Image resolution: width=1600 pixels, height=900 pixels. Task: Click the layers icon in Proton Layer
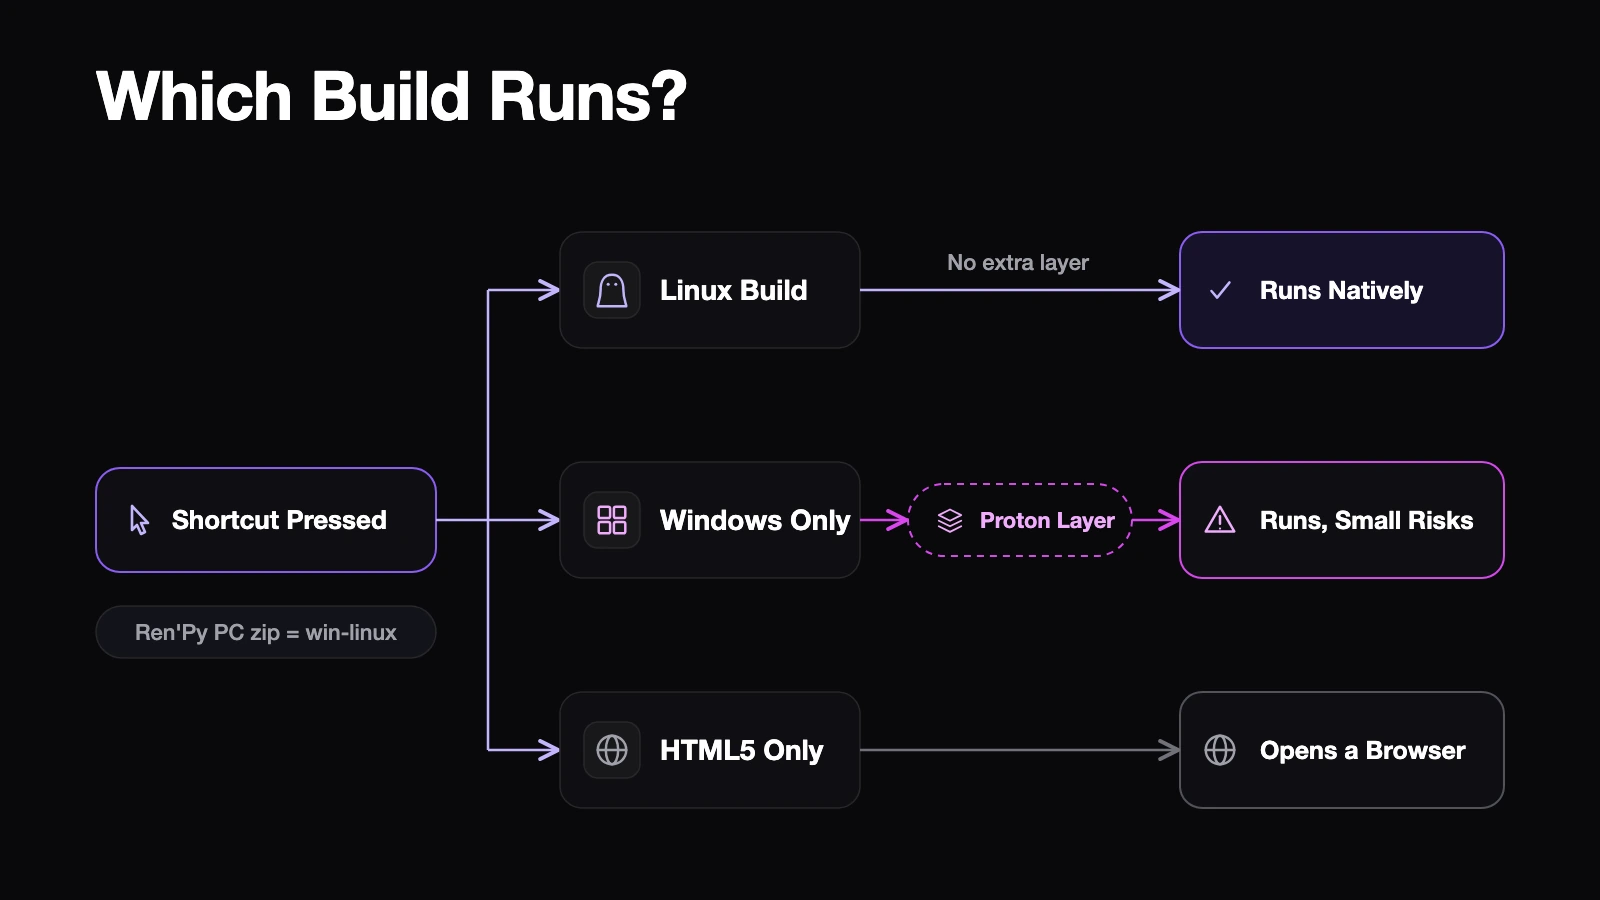[950, 520]
